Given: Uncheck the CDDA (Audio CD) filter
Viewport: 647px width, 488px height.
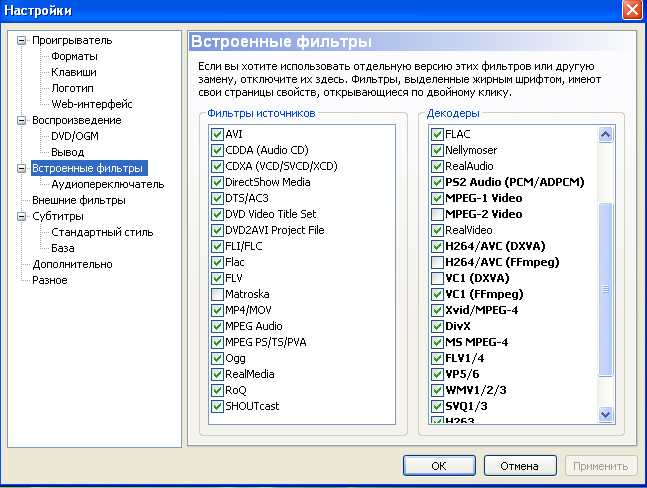Looking at the screenshot, I should tap(217, 150).
